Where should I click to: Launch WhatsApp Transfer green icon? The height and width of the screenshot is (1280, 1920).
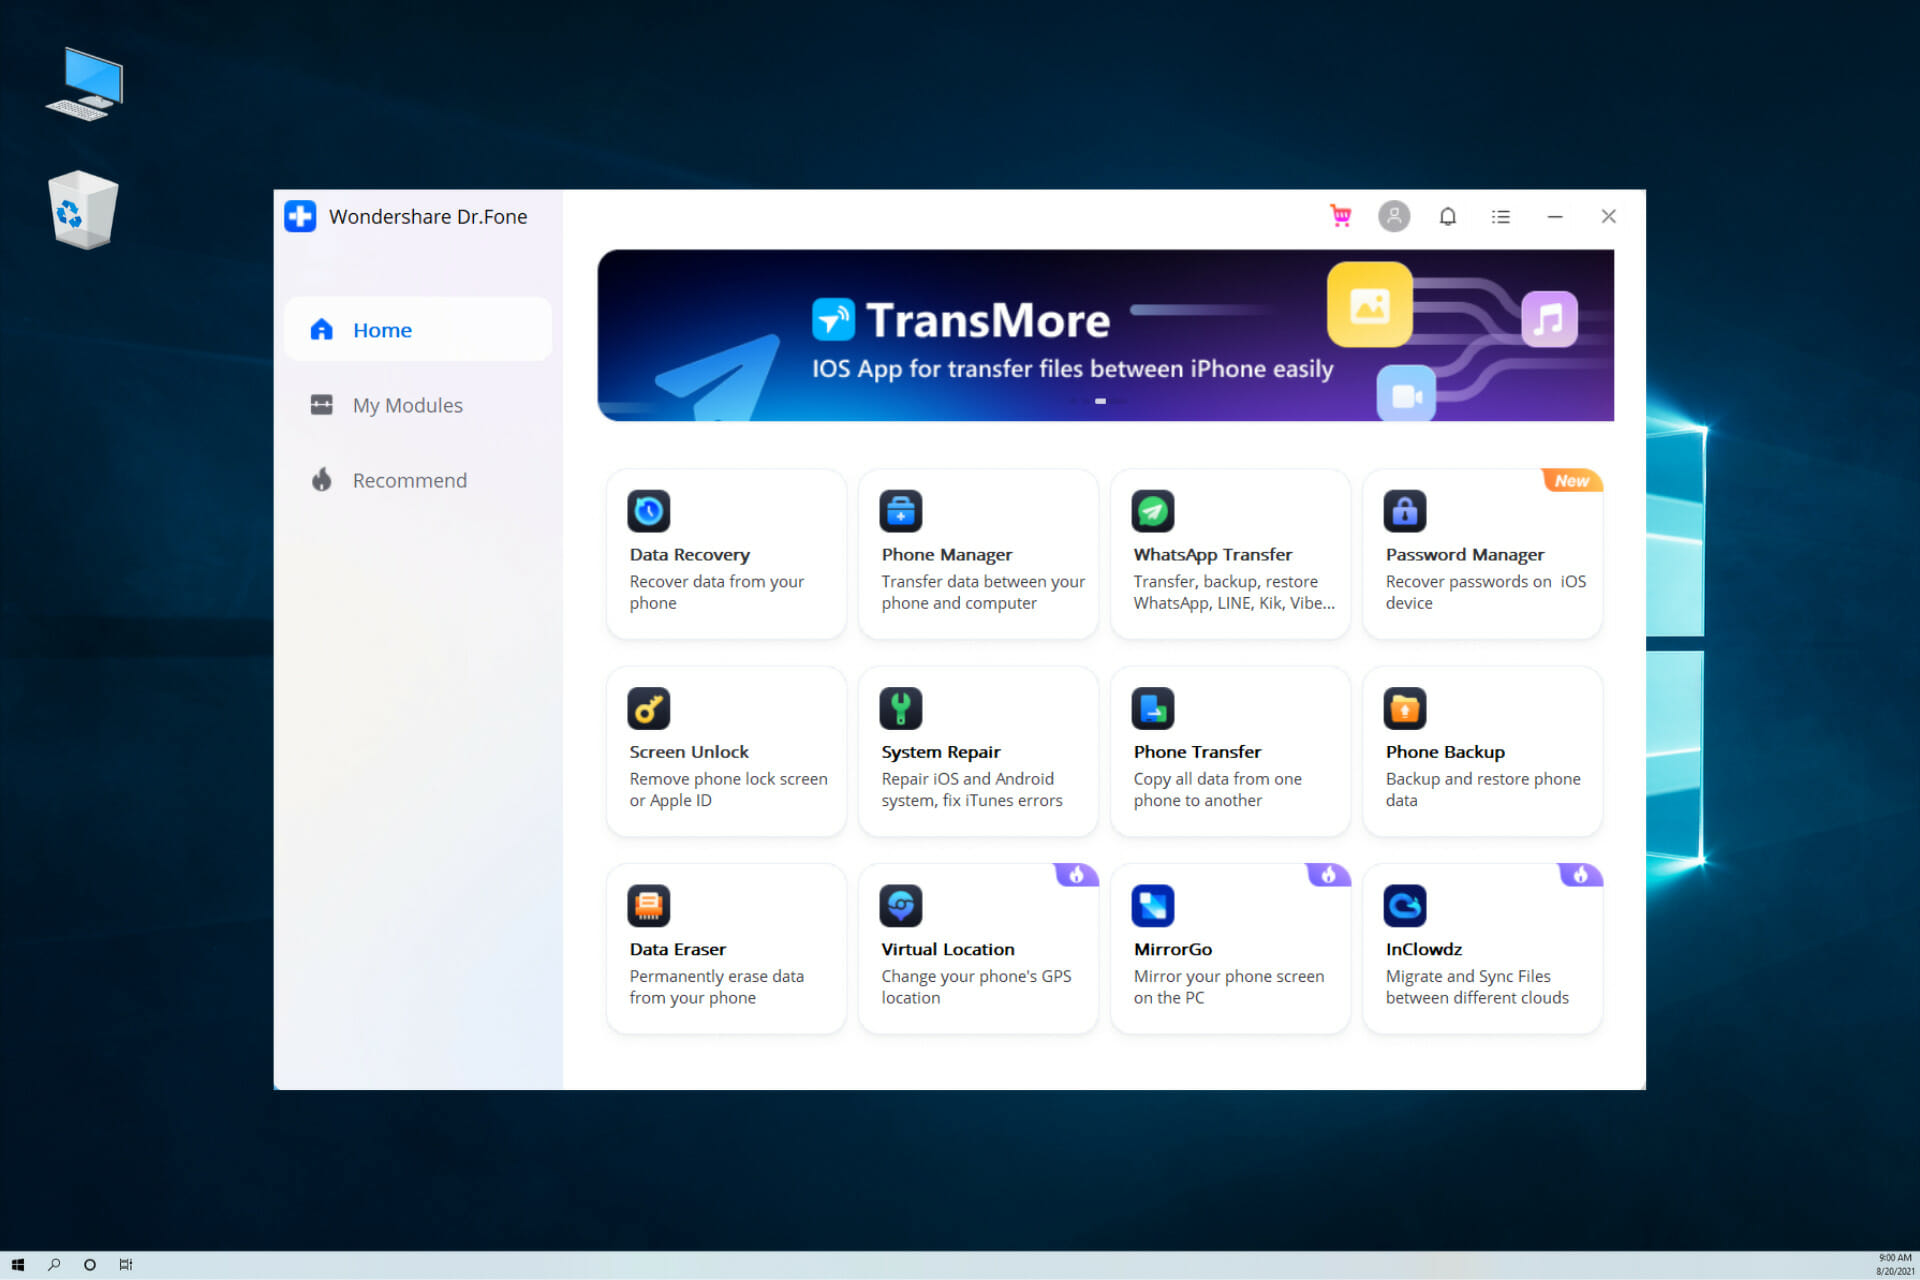coord(1152,511)
